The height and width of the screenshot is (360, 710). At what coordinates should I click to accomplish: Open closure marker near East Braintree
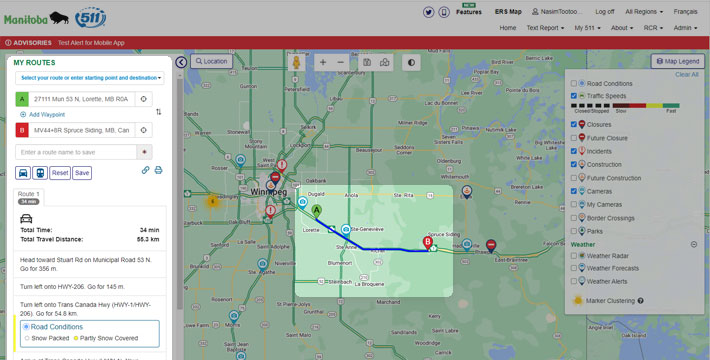click(x=491, y=246)
